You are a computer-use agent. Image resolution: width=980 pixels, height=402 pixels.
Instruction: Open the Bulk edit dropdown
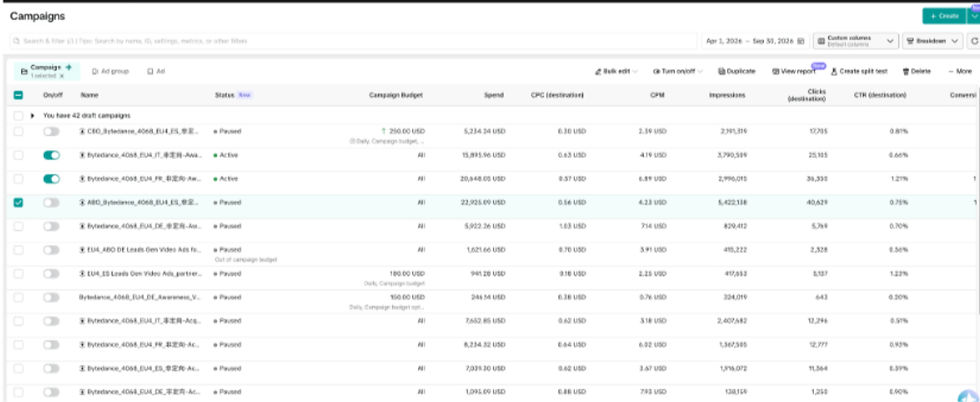[616, 71]
